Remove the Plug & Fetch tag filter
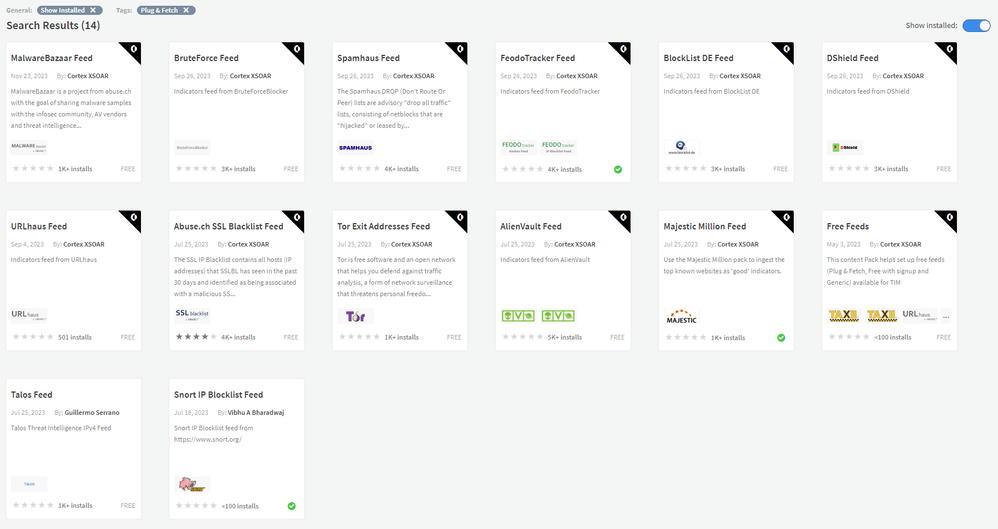This screenshot has height=529, width=998. pyautogui.click(x=187, y=10)
